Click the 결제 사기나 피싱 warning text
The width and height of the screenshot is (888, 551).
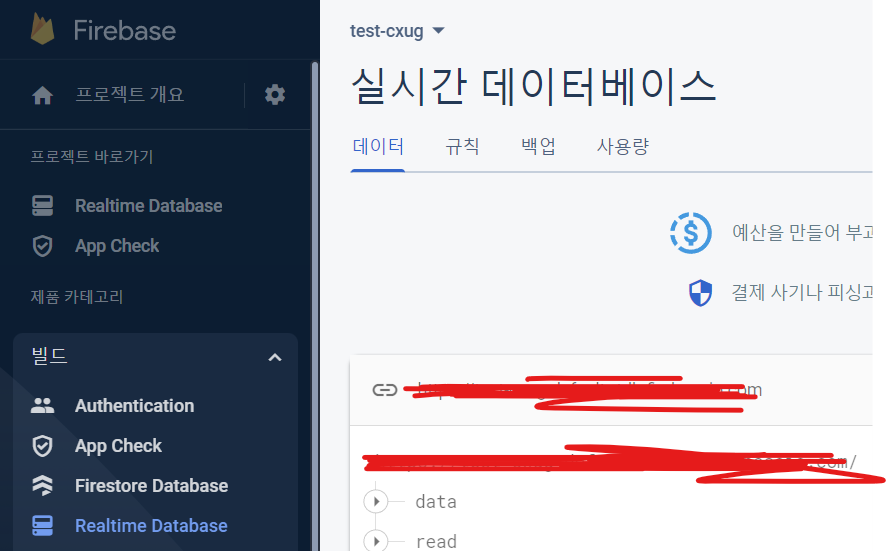click(802, 293)
